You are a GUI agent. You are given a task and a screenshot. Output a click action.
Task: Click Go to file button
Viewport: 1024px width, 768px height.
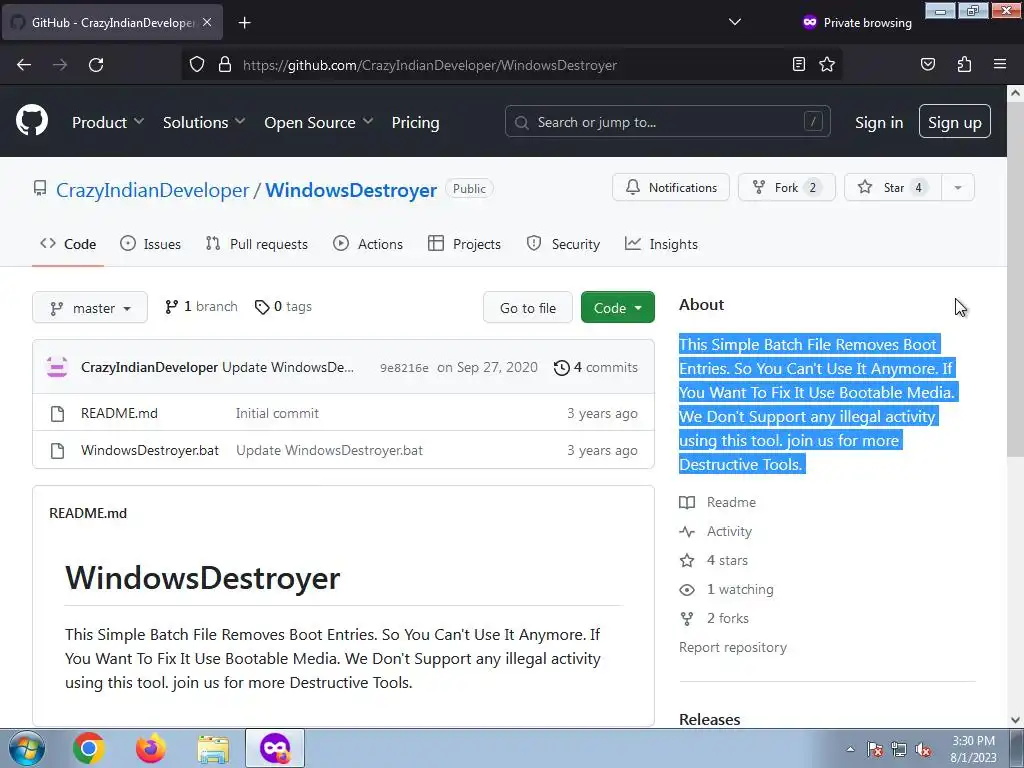pyautogui.click(x=528, y=308)
